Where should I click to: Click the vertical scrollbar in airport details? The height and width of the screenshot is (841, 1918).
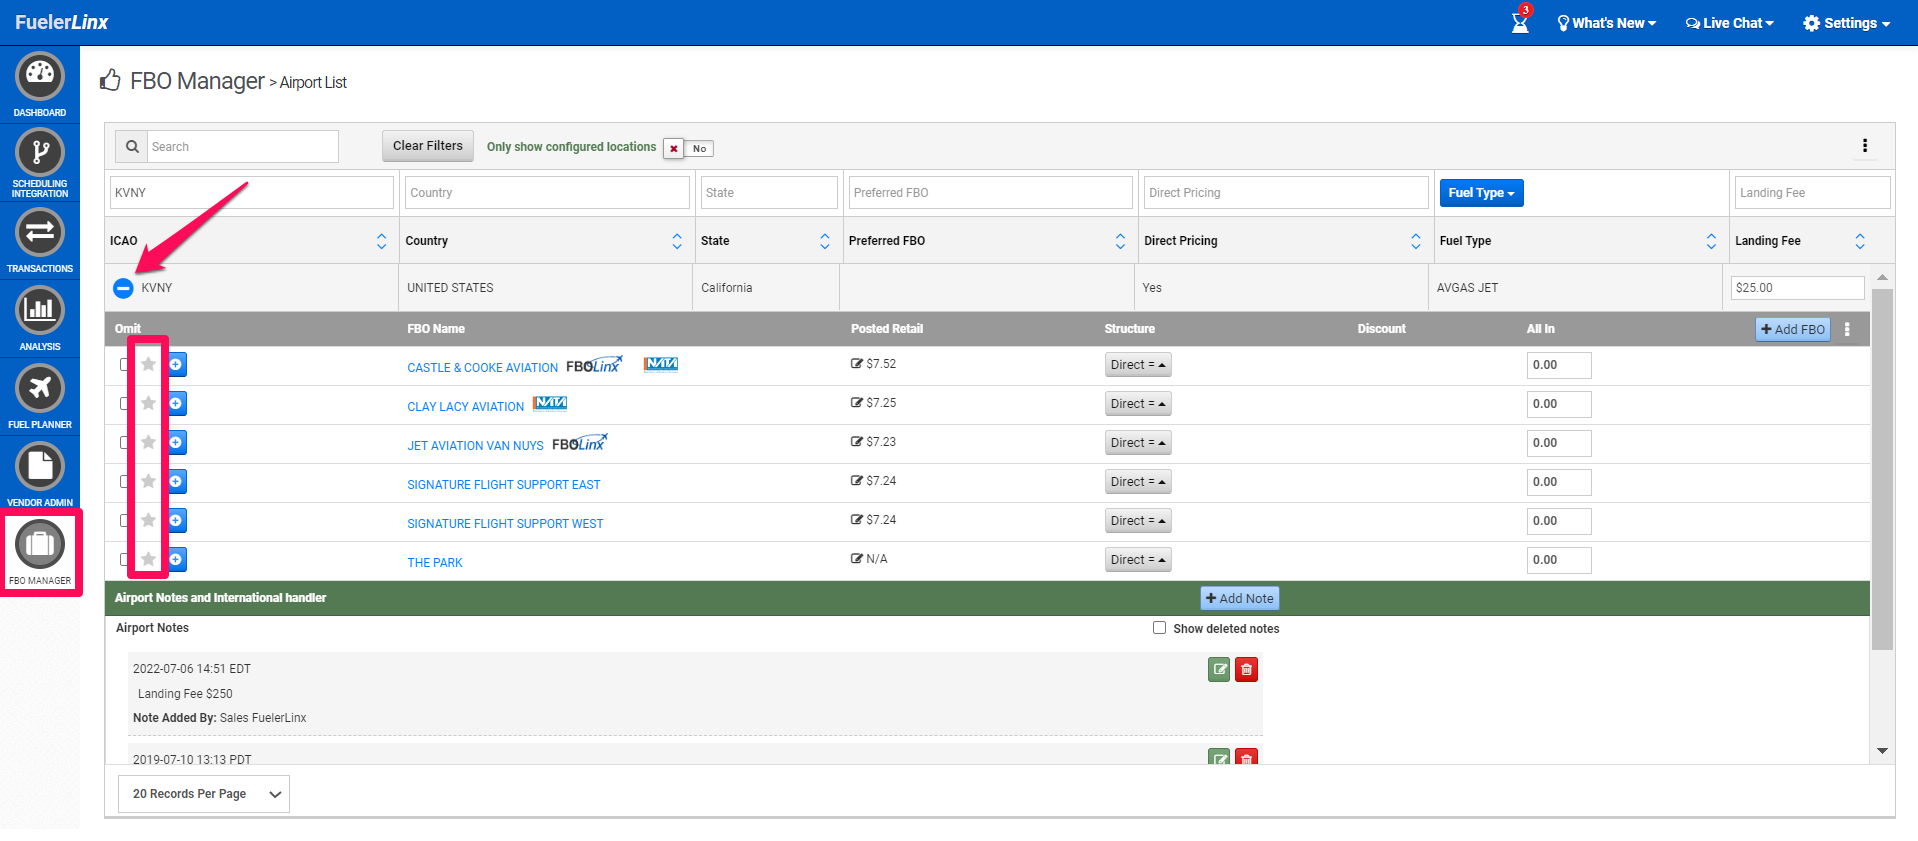pyautogui.click(x=1882, y=470)
